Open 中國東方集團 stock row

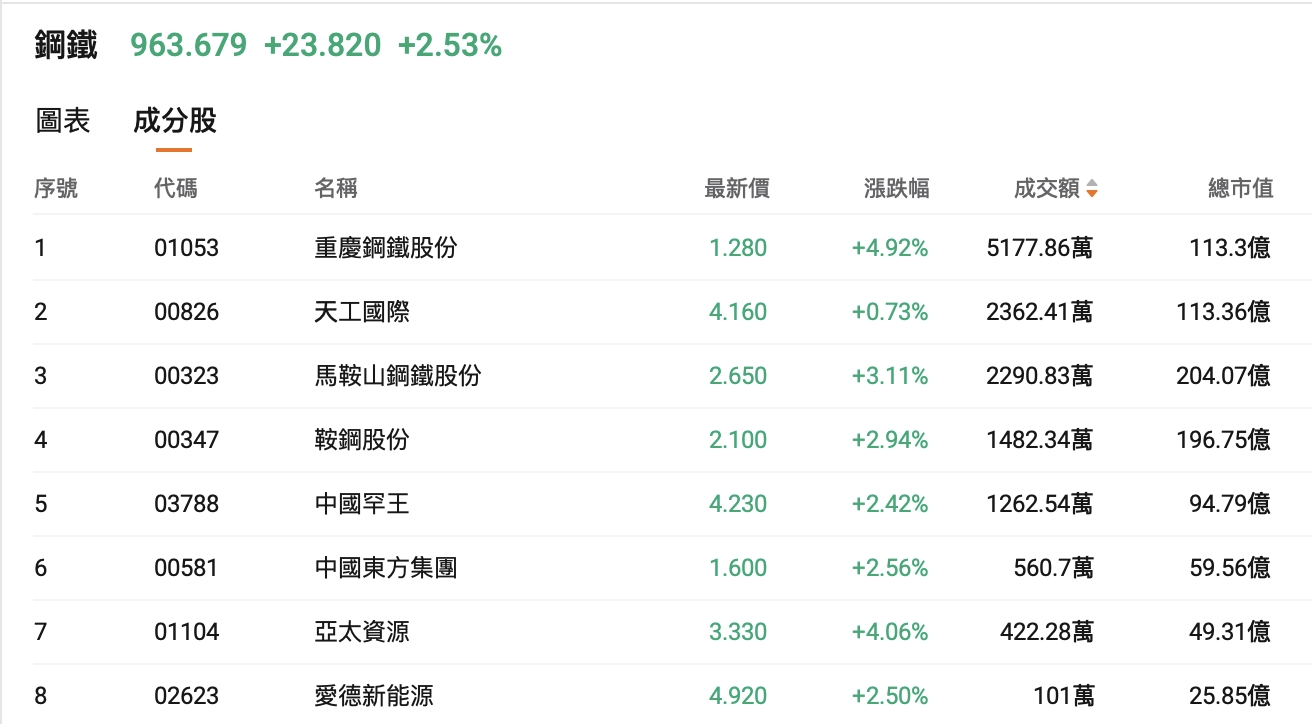point(385,567)
